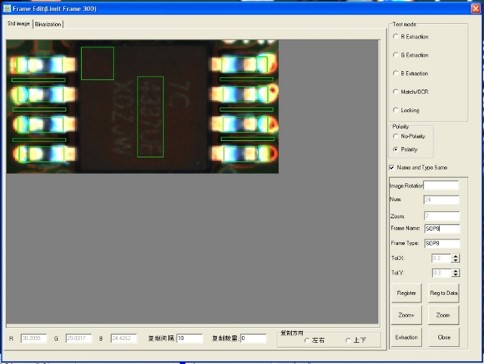Viewport: 484px width, 364px height.
Task: Click the Image Rotation input field
Action: coord(441,185)
